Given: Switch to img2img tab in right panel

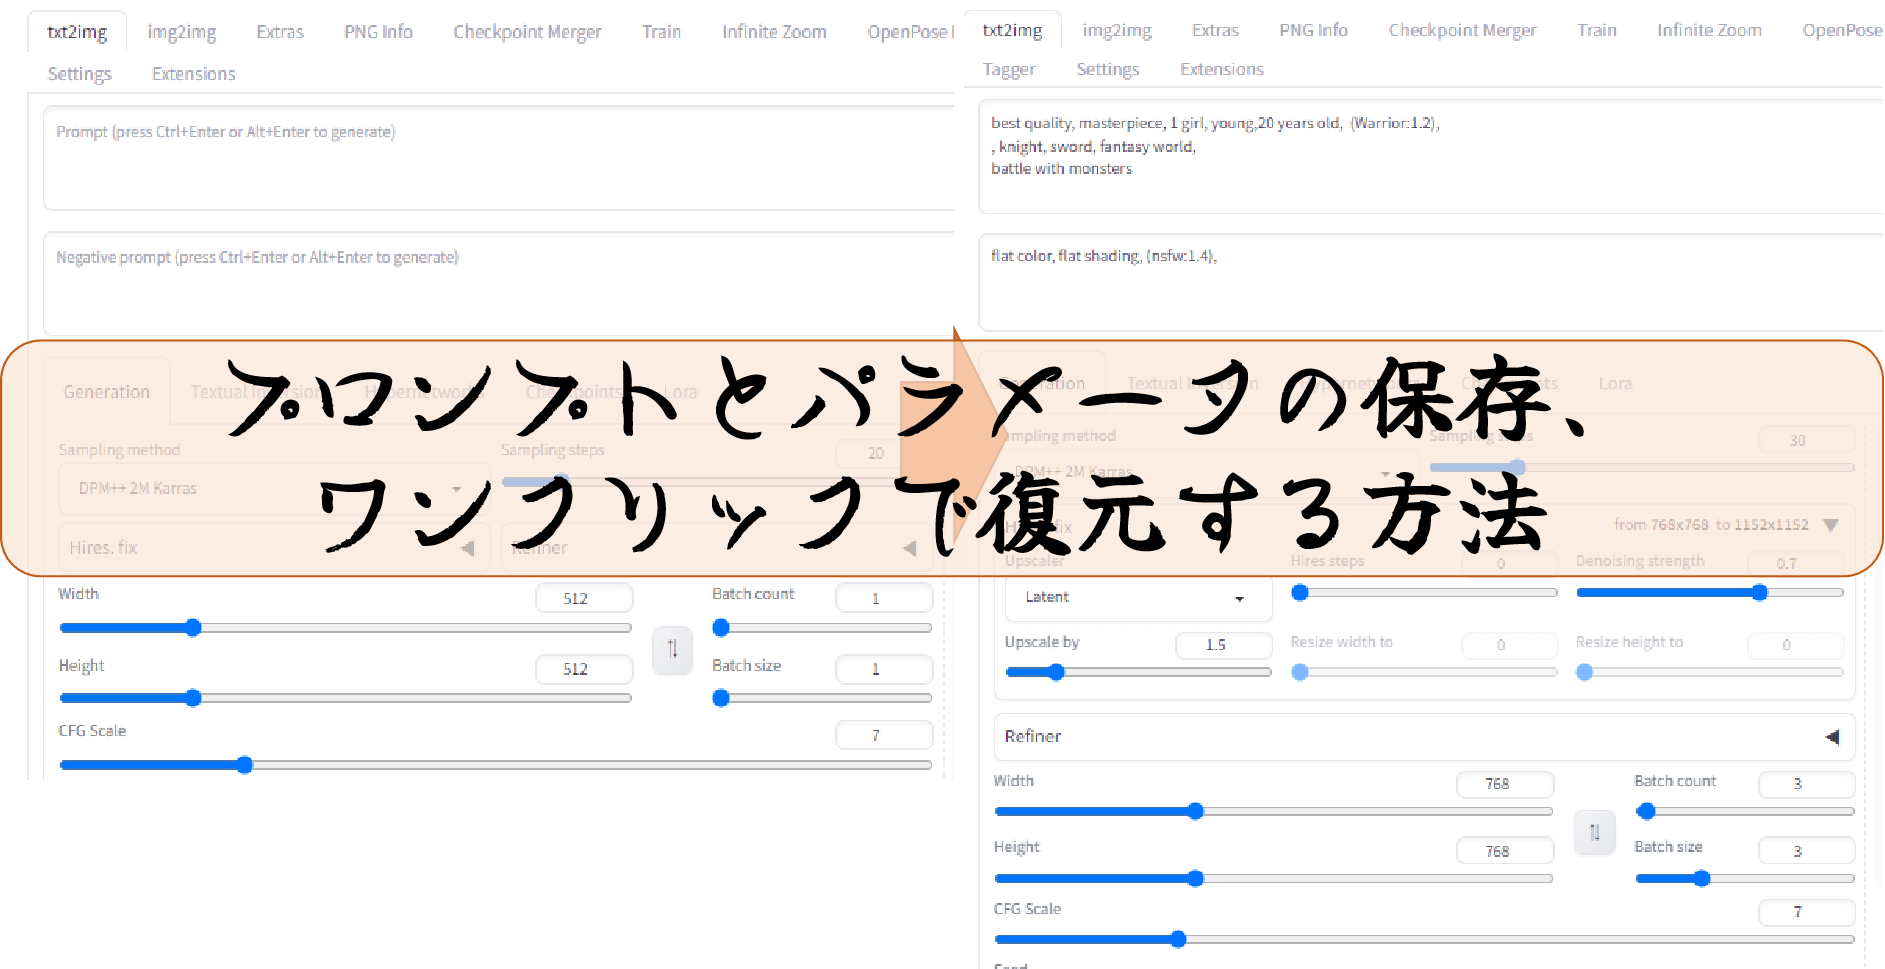Looking at the screenshot, I should pos(1117,30).
